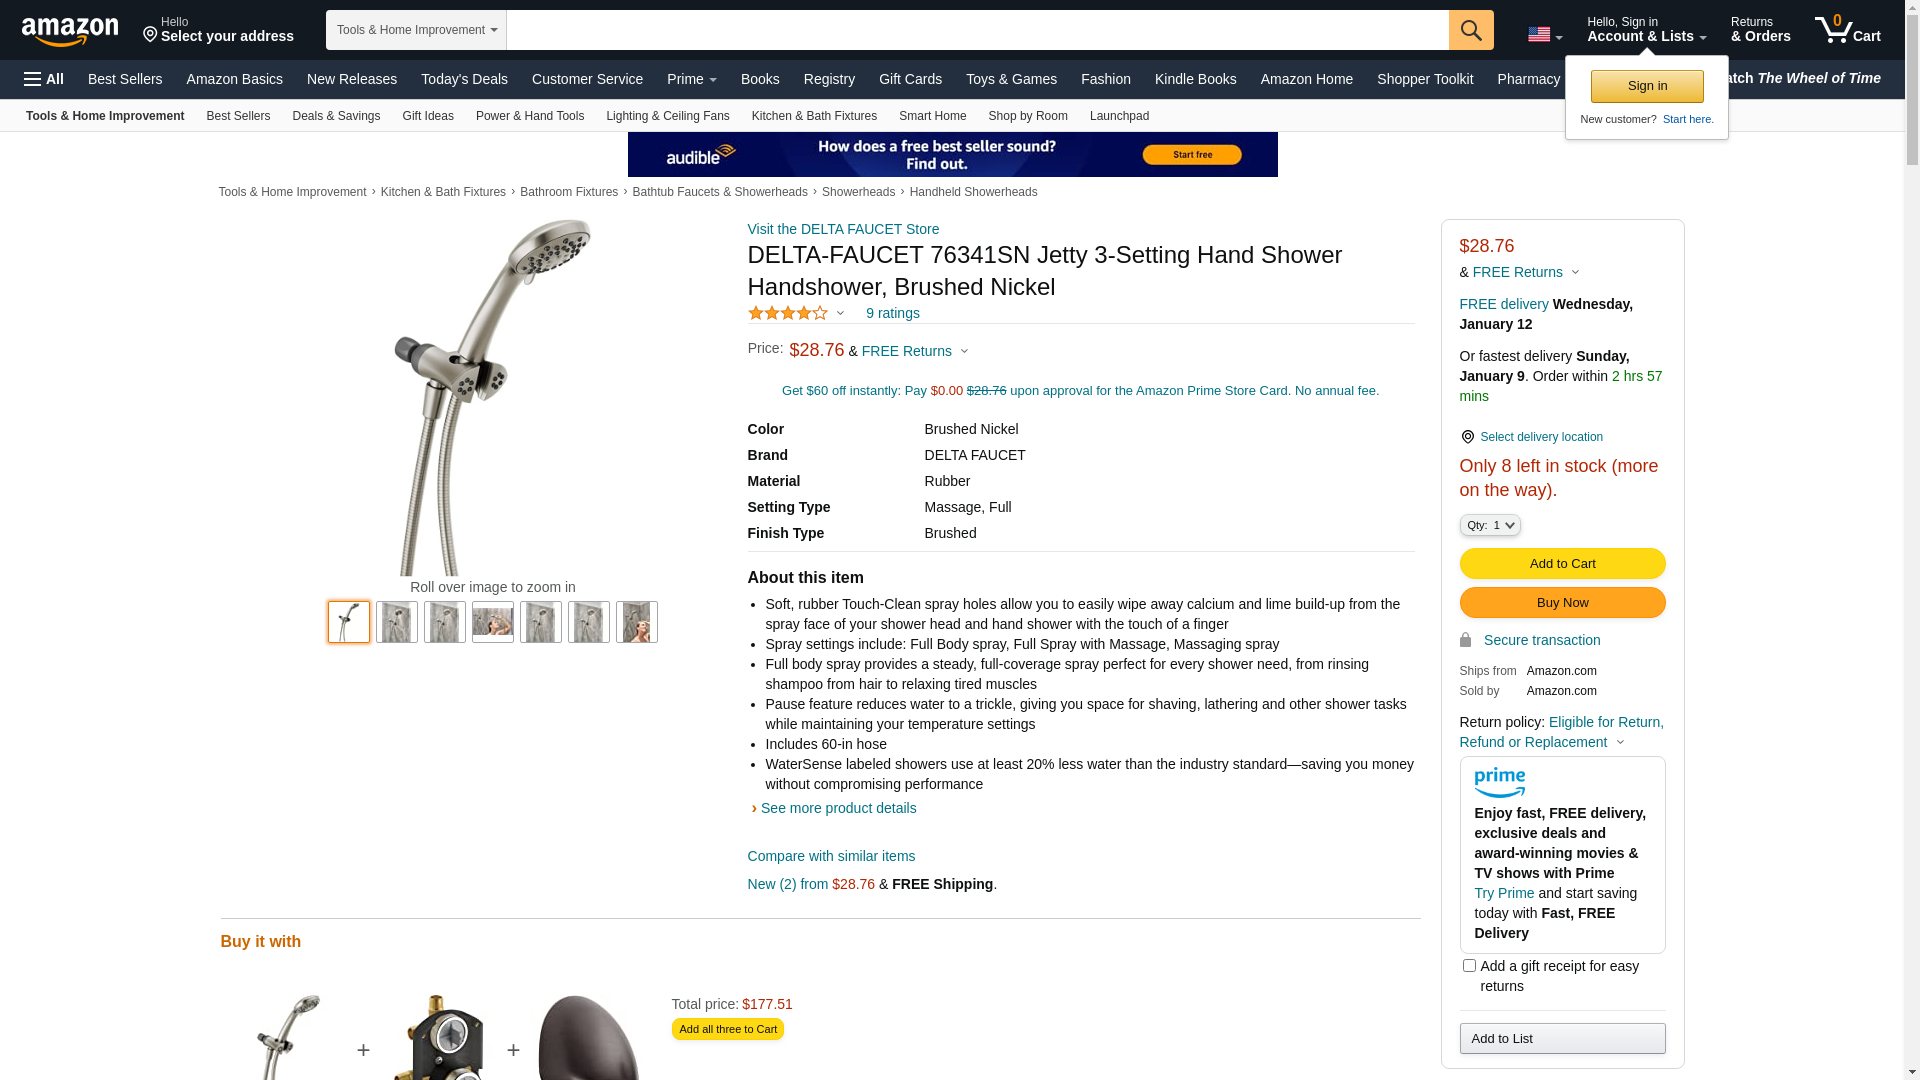Click the delivery location pin icon
This screenshot has width=1920, height=1080.
tap(1467, 437)
